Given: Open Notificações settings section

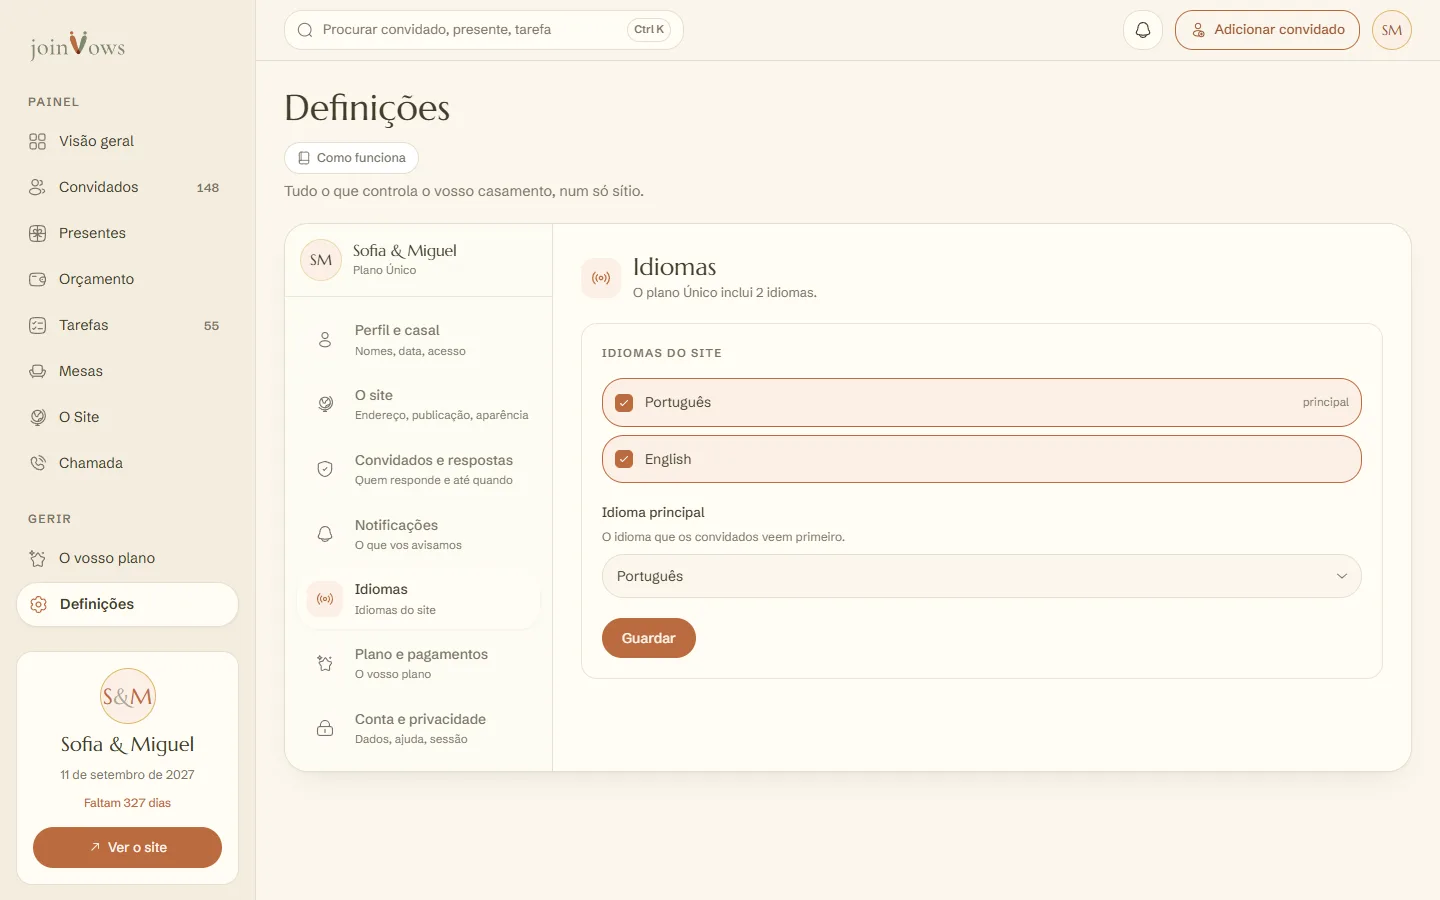Looking at the screenshot, I should 419,535.
